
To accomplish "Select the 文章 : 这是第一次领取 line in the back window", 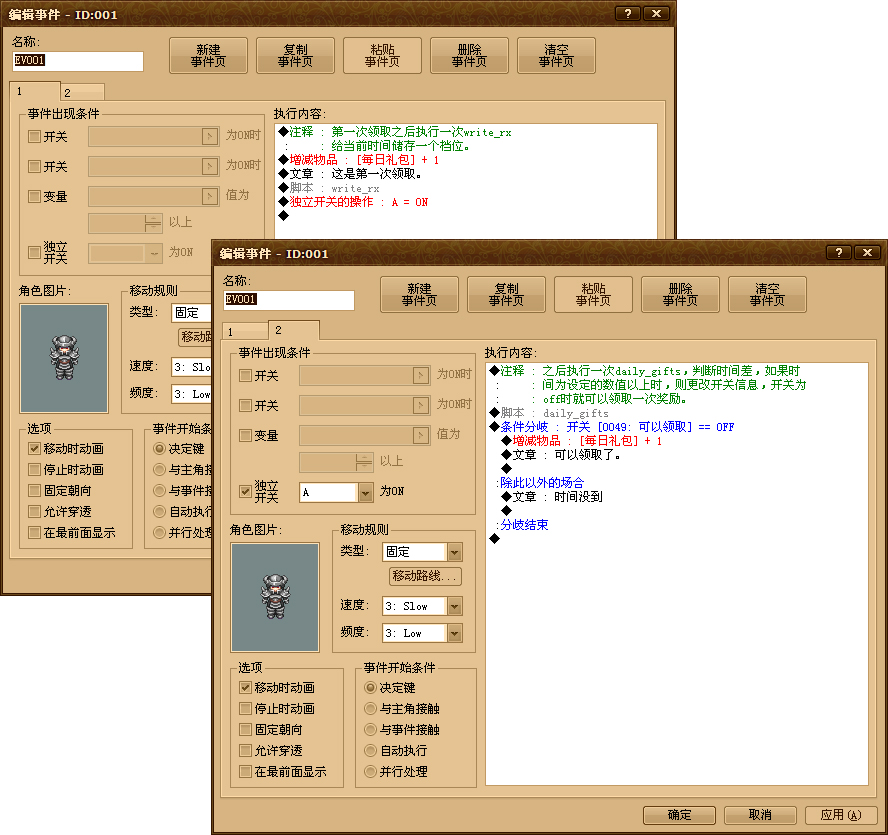I will [x=350, y=174].
